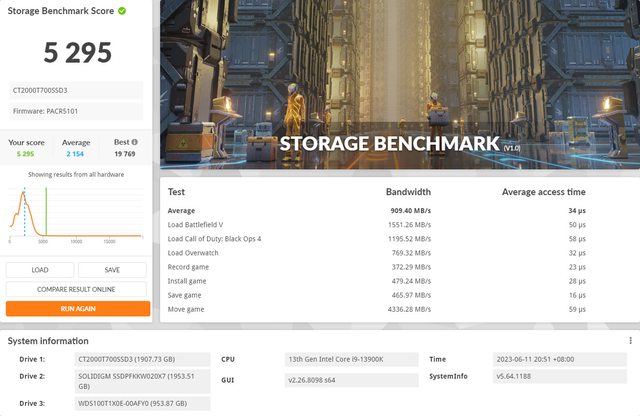Click the Move game test row

point(399,309)
